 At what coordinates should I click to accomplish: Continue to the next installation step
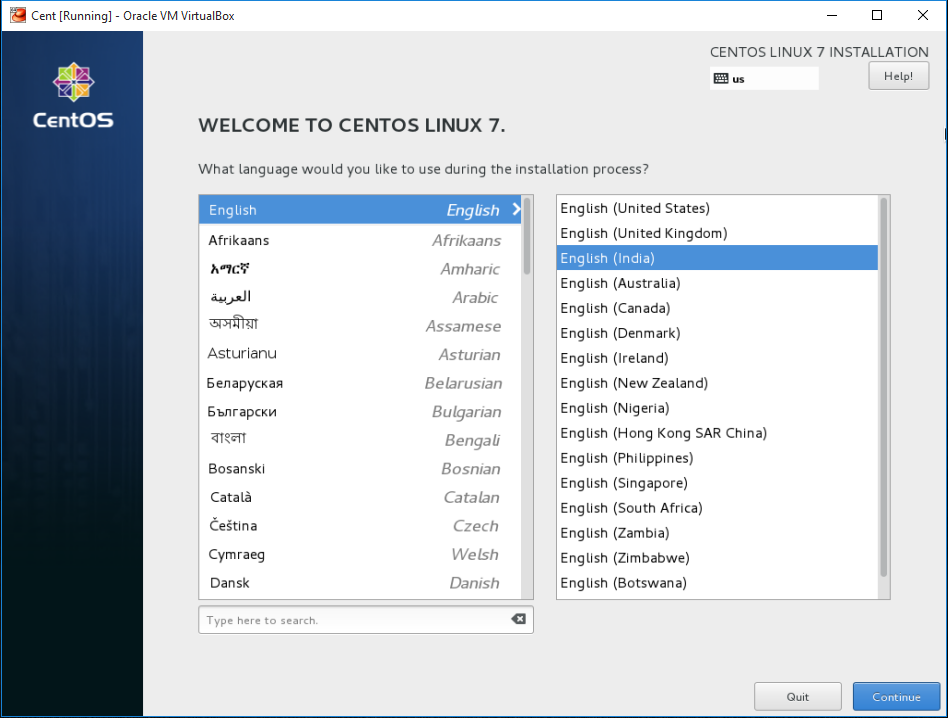click(896, 697)
